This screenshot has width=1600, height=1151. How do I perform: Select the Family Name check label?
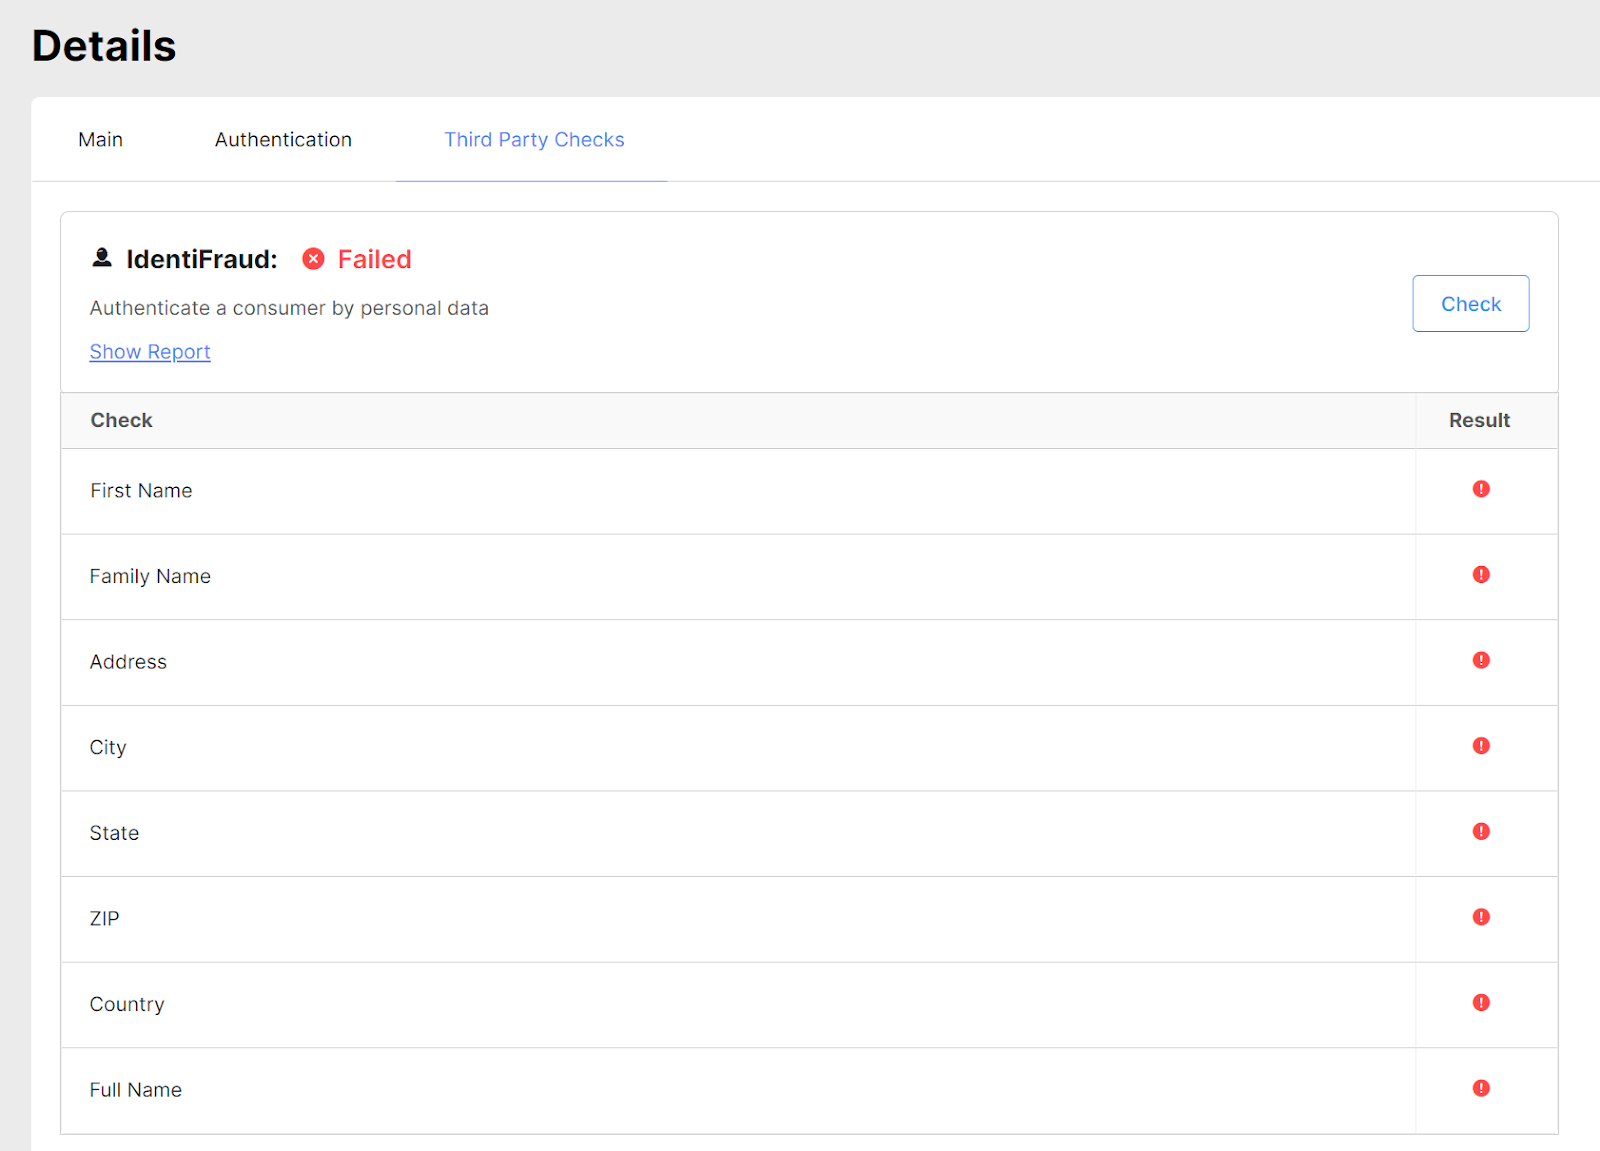point(150,577)
